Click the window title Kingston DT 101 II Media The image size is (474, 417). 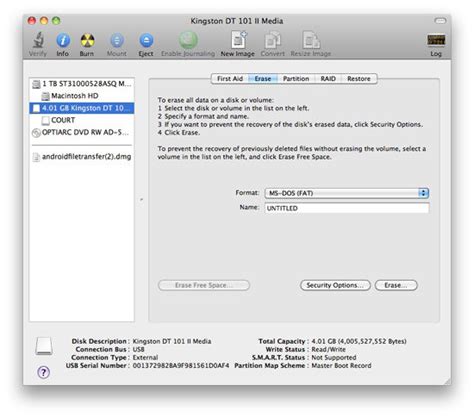[x=237, y=21]
